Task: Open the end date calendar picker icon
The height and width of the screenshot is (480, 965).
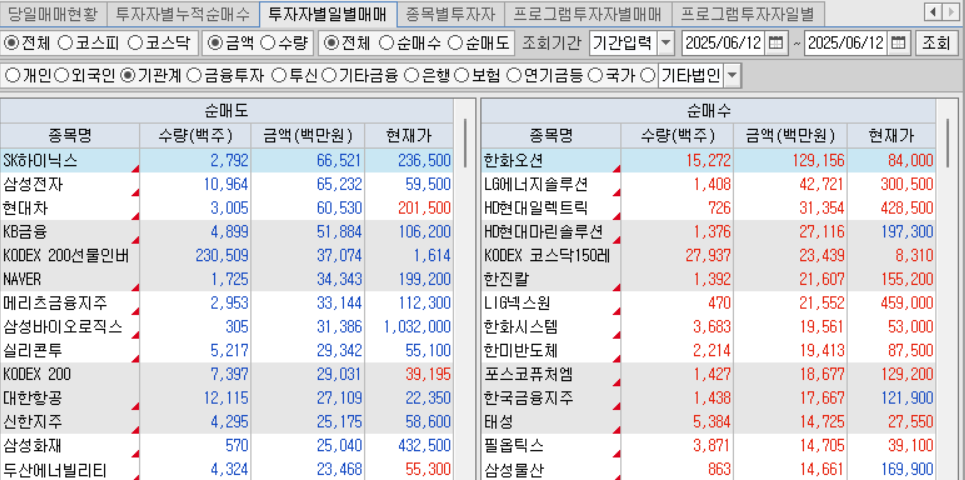Action: [x=899, y=43]
